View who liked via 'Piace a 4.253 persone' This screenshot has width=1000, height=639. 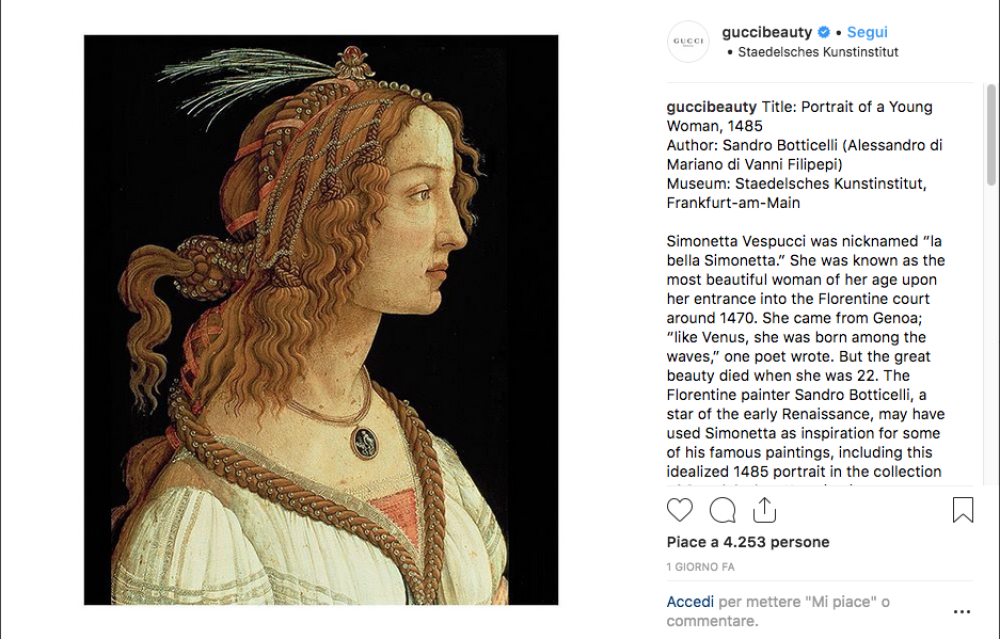748,542
